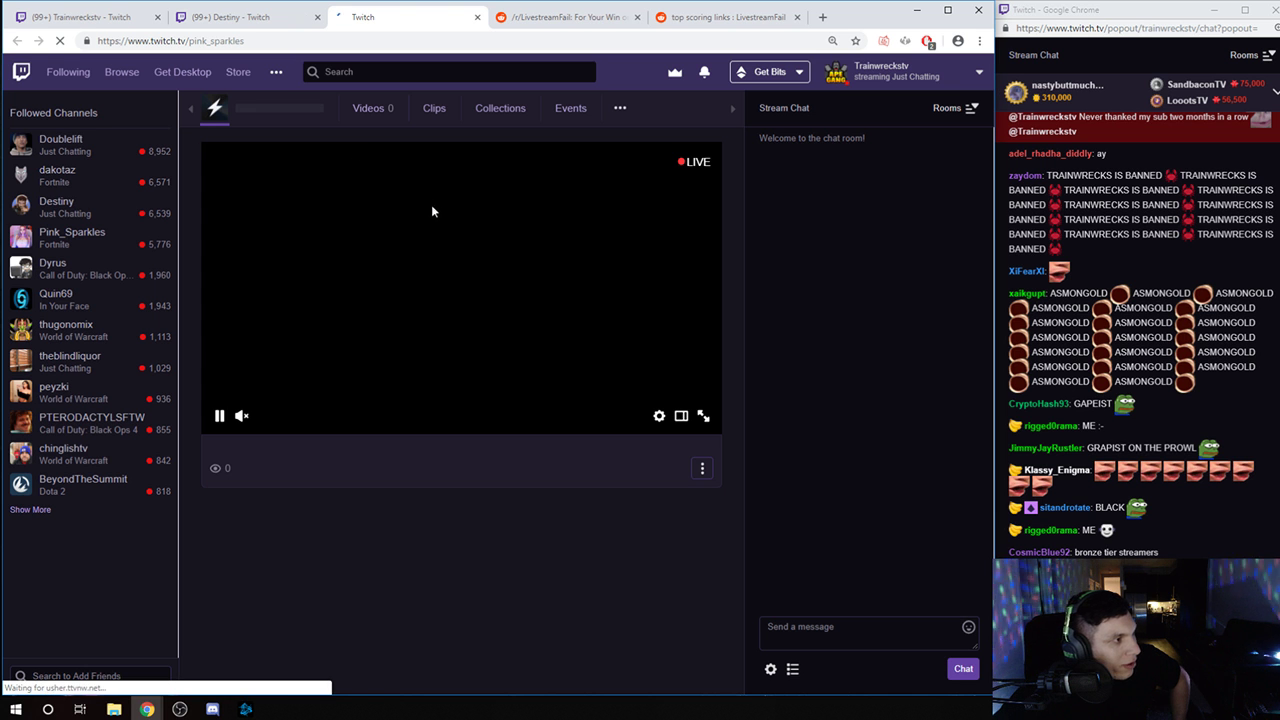Open a new browser tab

(823, 17)
